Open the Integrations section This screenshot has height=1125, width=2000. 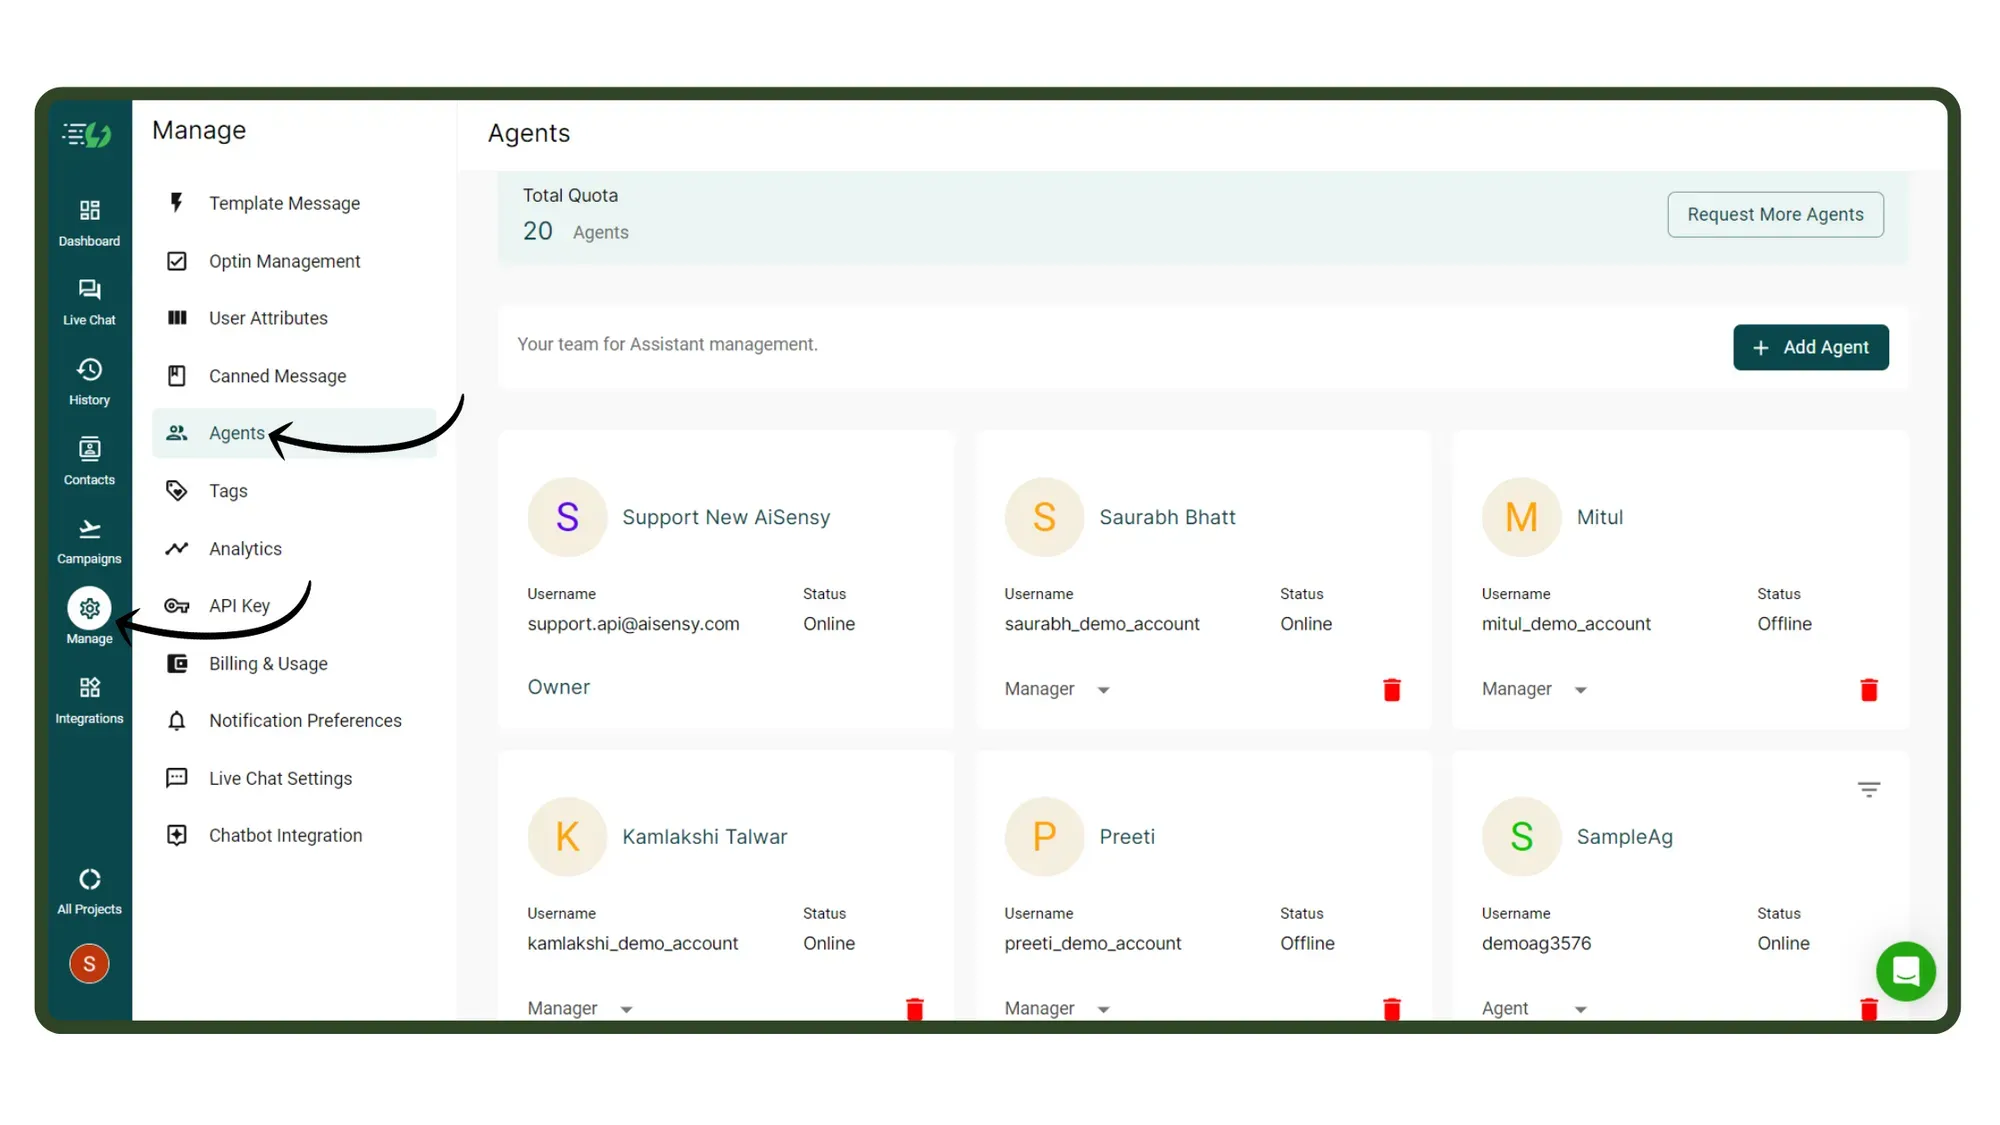[89, 697]
